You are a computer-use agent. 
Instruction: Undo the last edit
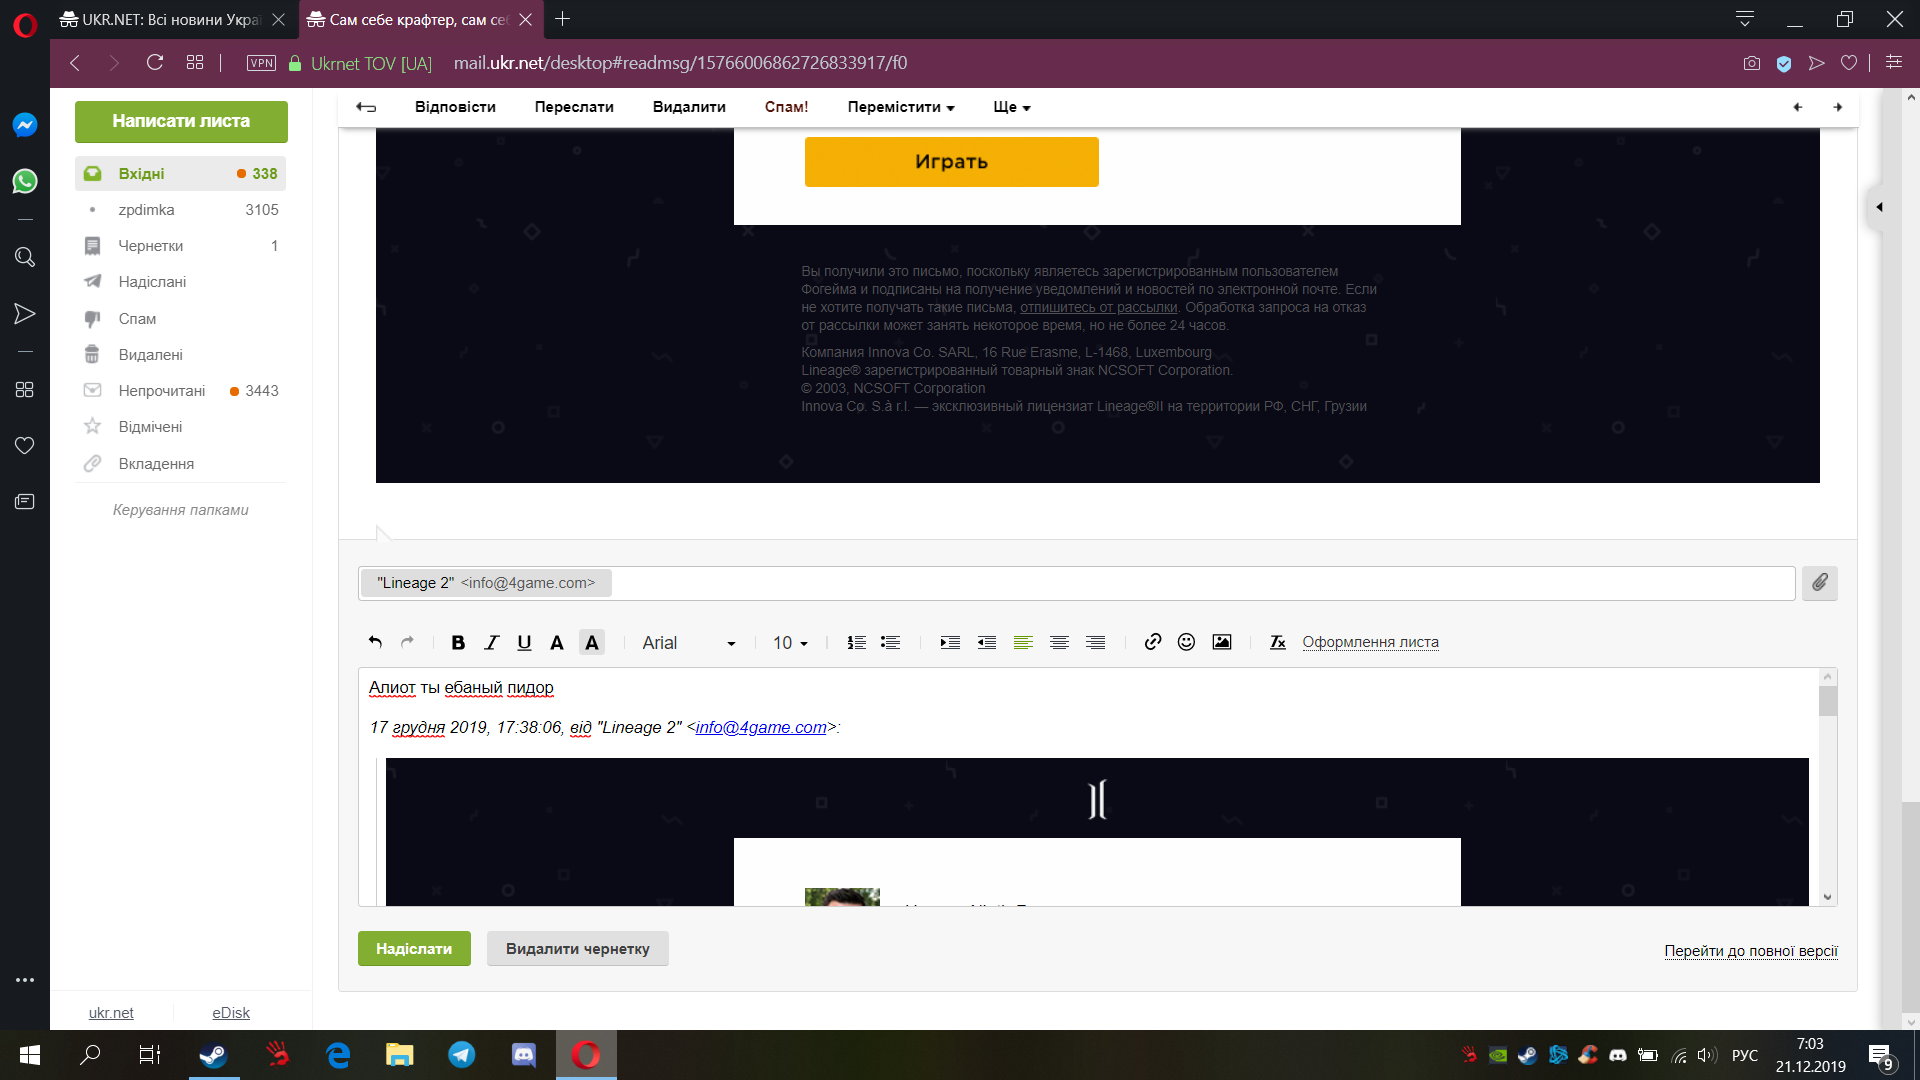pos(374,642)
